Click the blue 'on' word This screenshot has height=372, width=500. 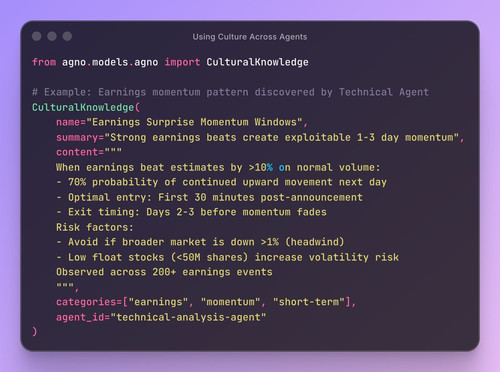pyautogui.click(x=285, y=168)
